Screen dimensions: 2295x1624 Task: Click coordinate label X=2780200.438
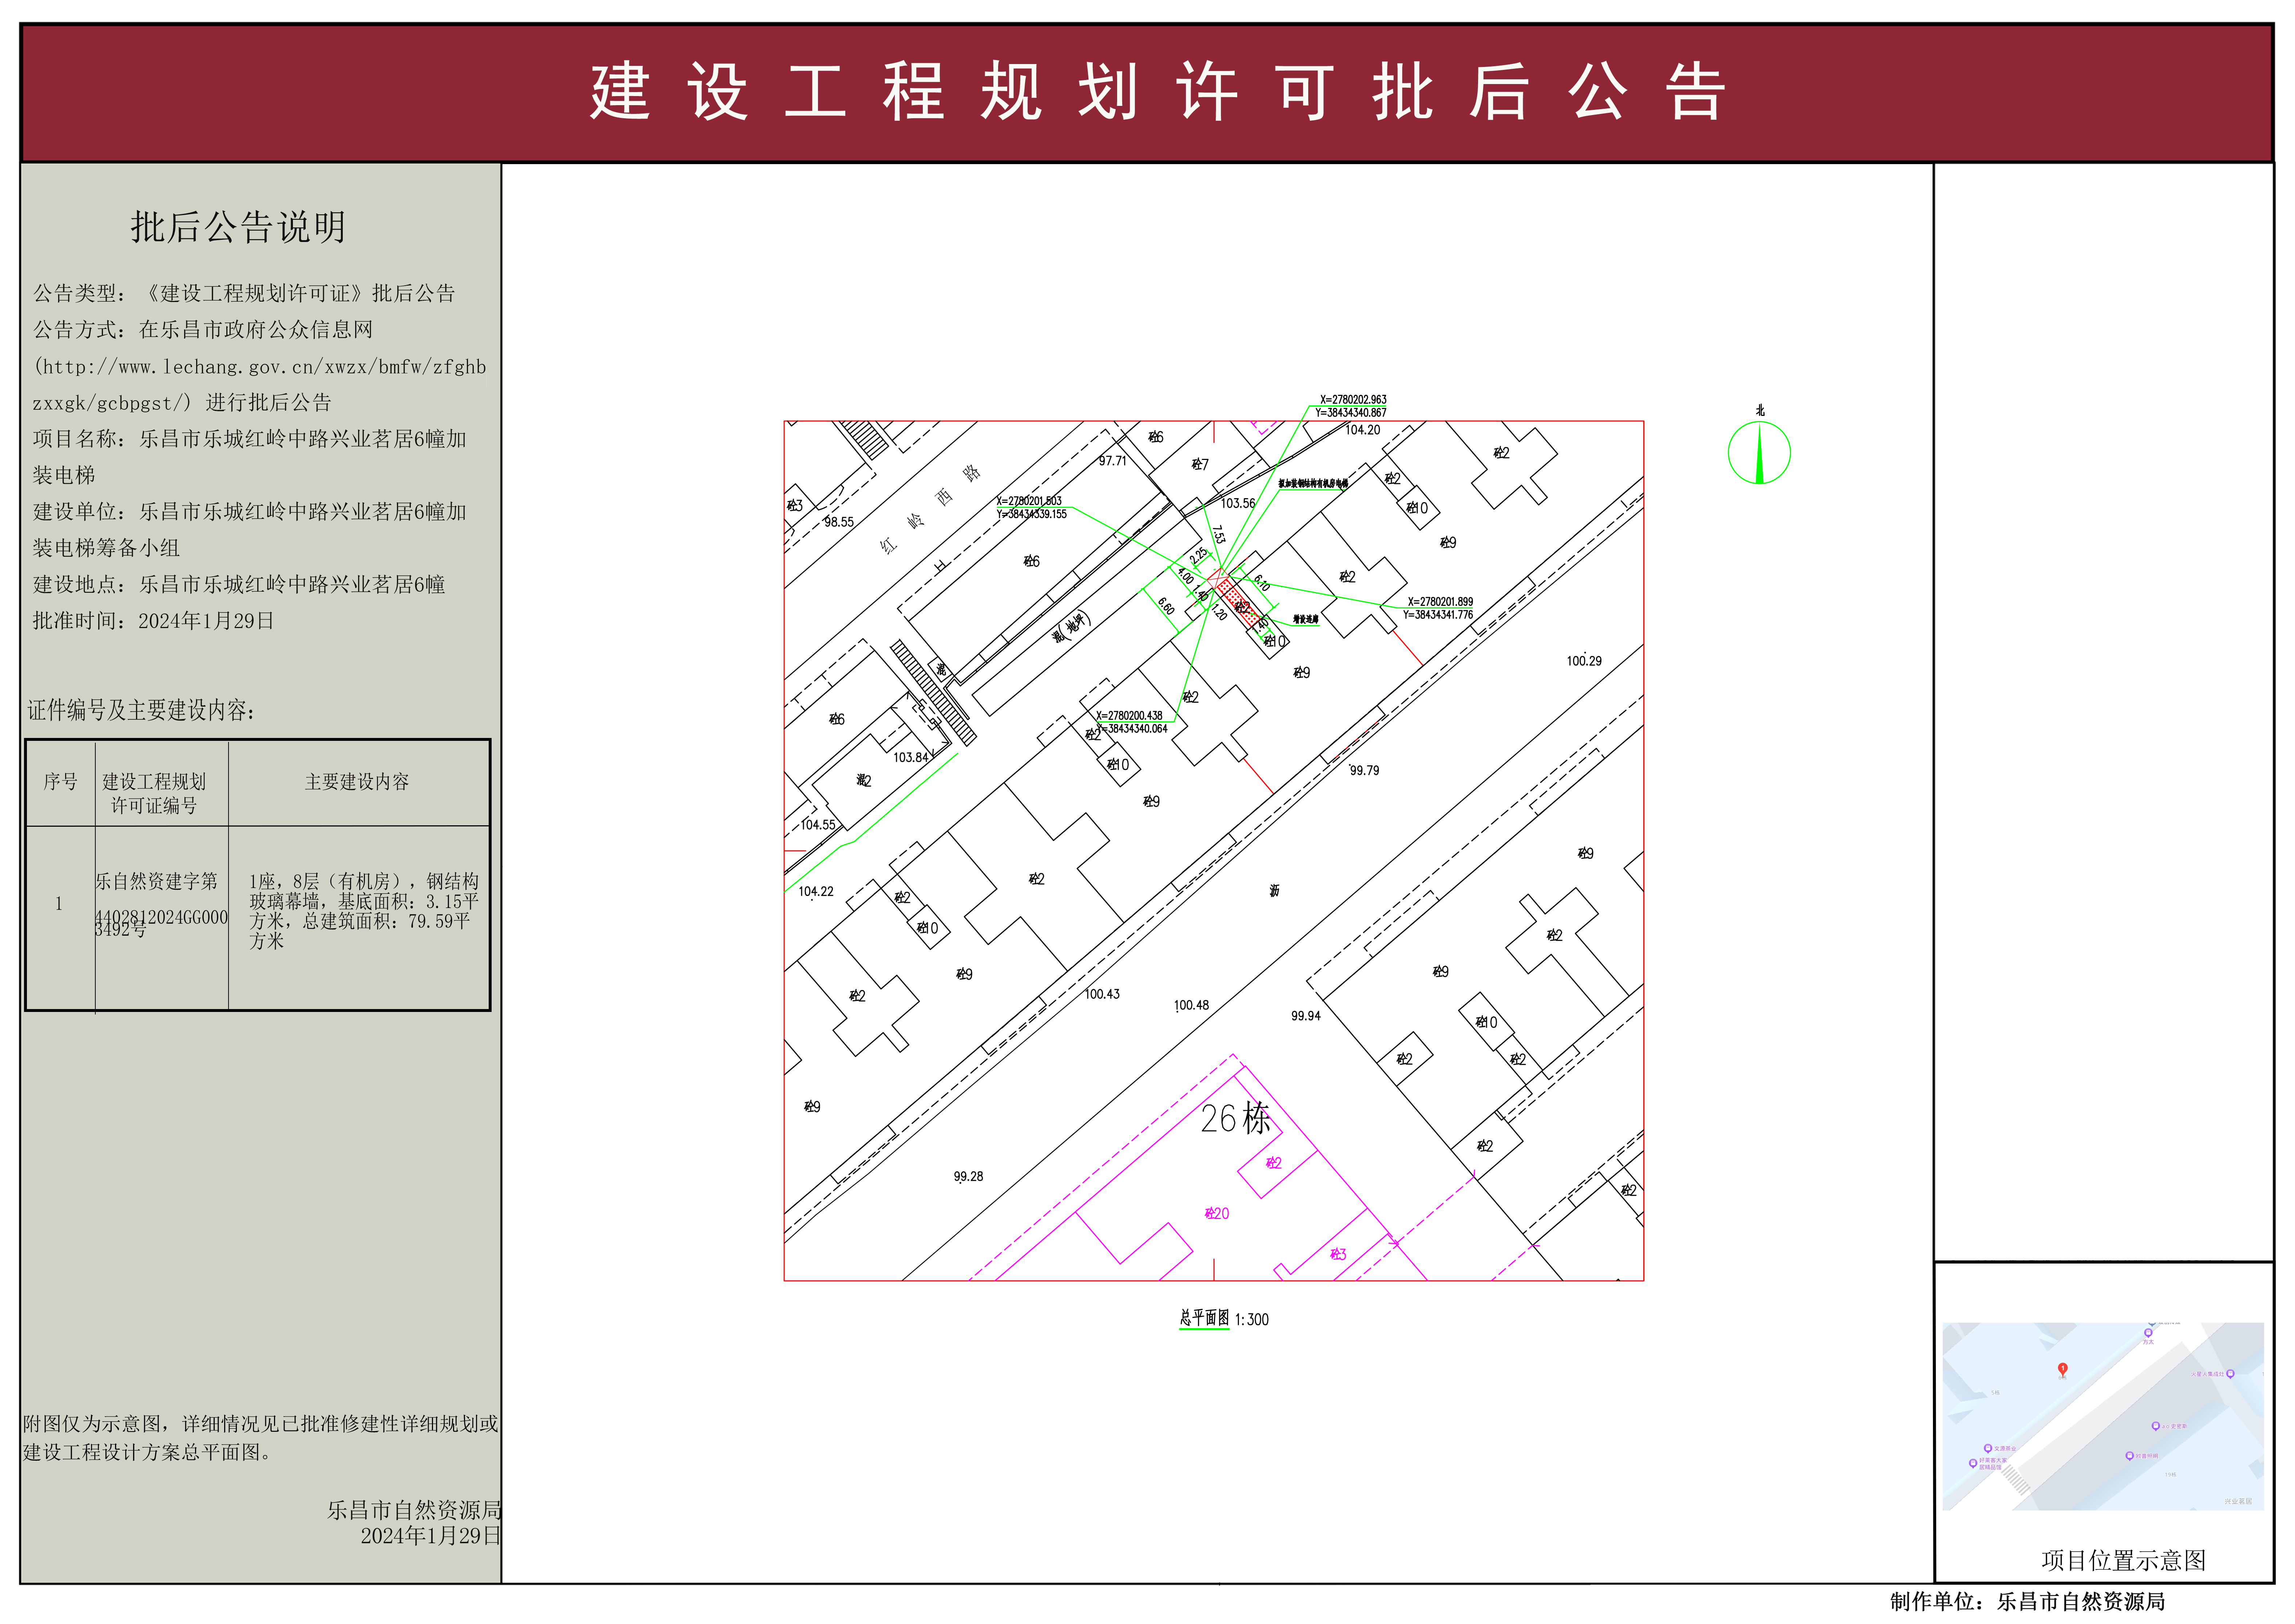(1129, 716)
